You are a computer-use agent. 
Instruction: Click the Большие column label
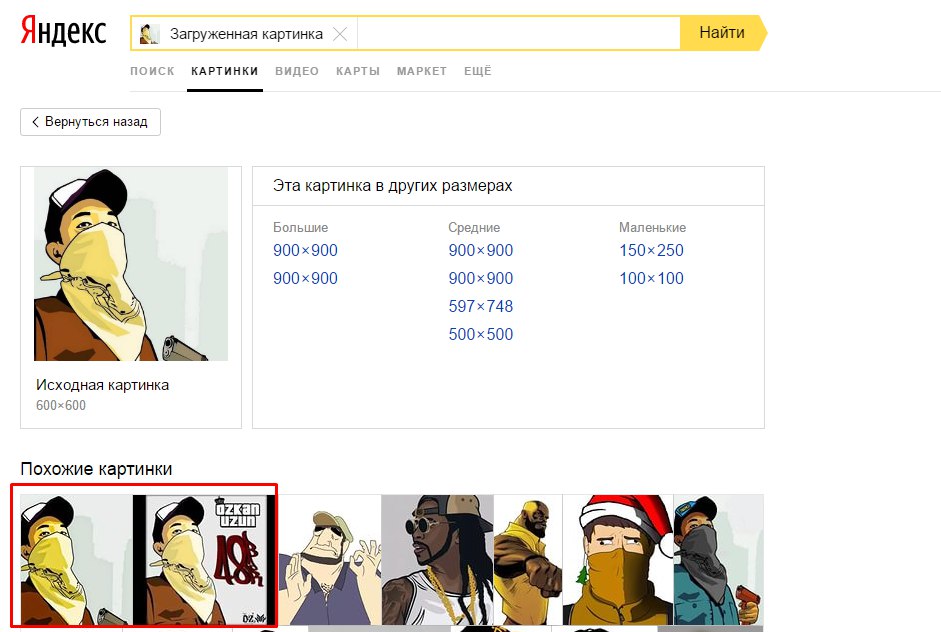click(301, 227)
